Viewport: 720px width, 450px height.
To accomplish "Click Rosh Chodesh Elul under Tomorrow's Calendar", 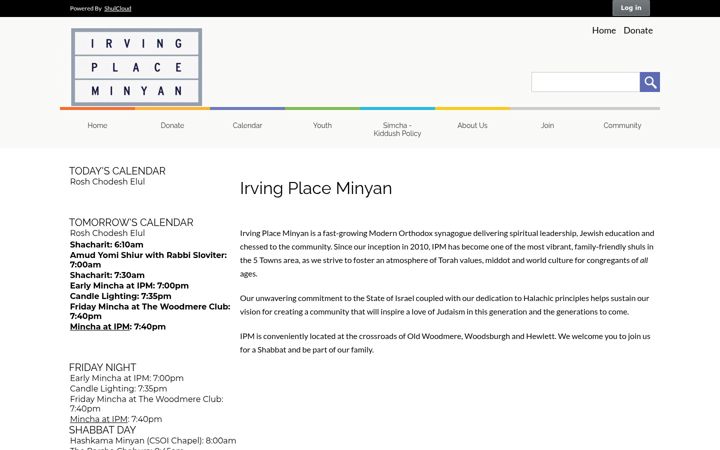I will point(107,233).
